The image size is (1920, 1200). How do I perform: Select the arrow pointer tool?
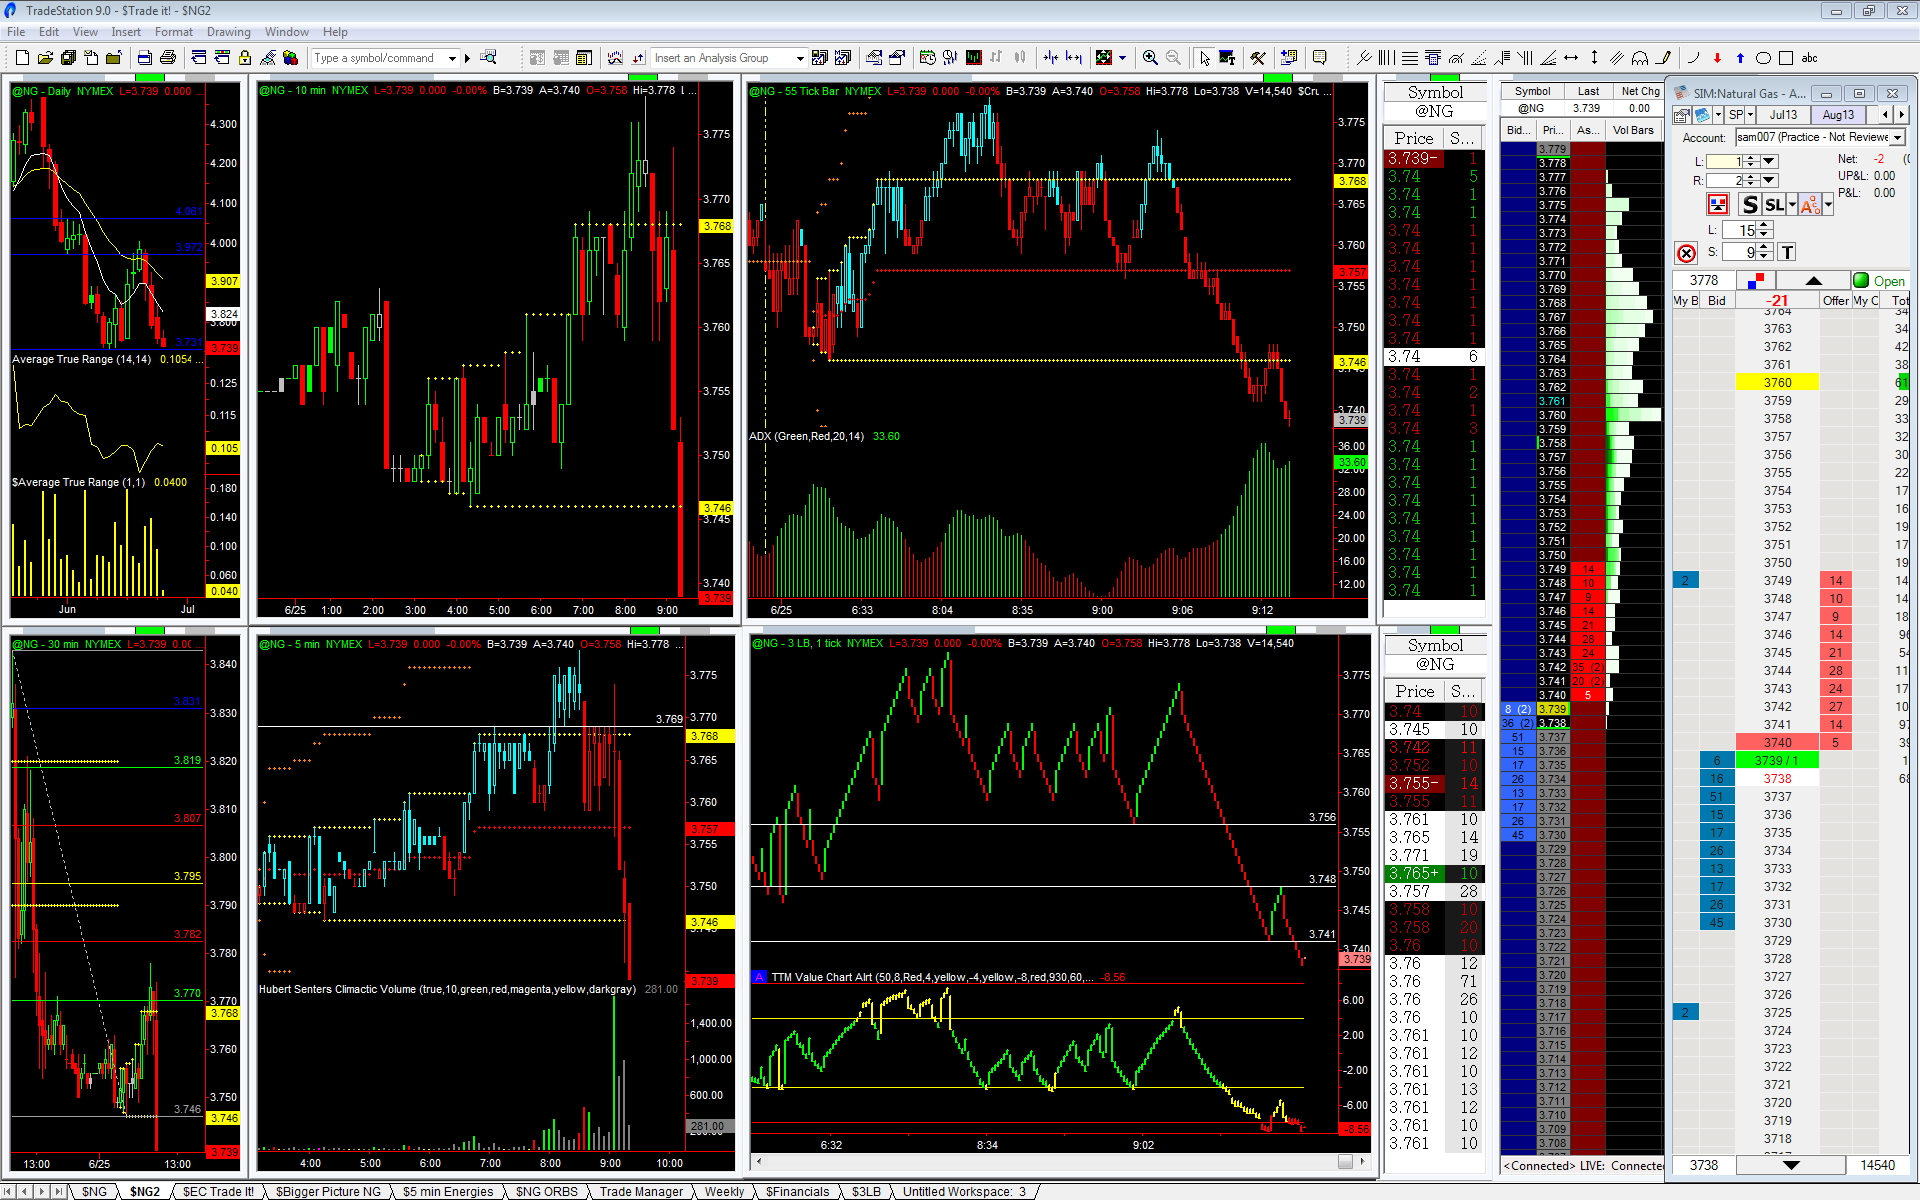pos(1204,58)
